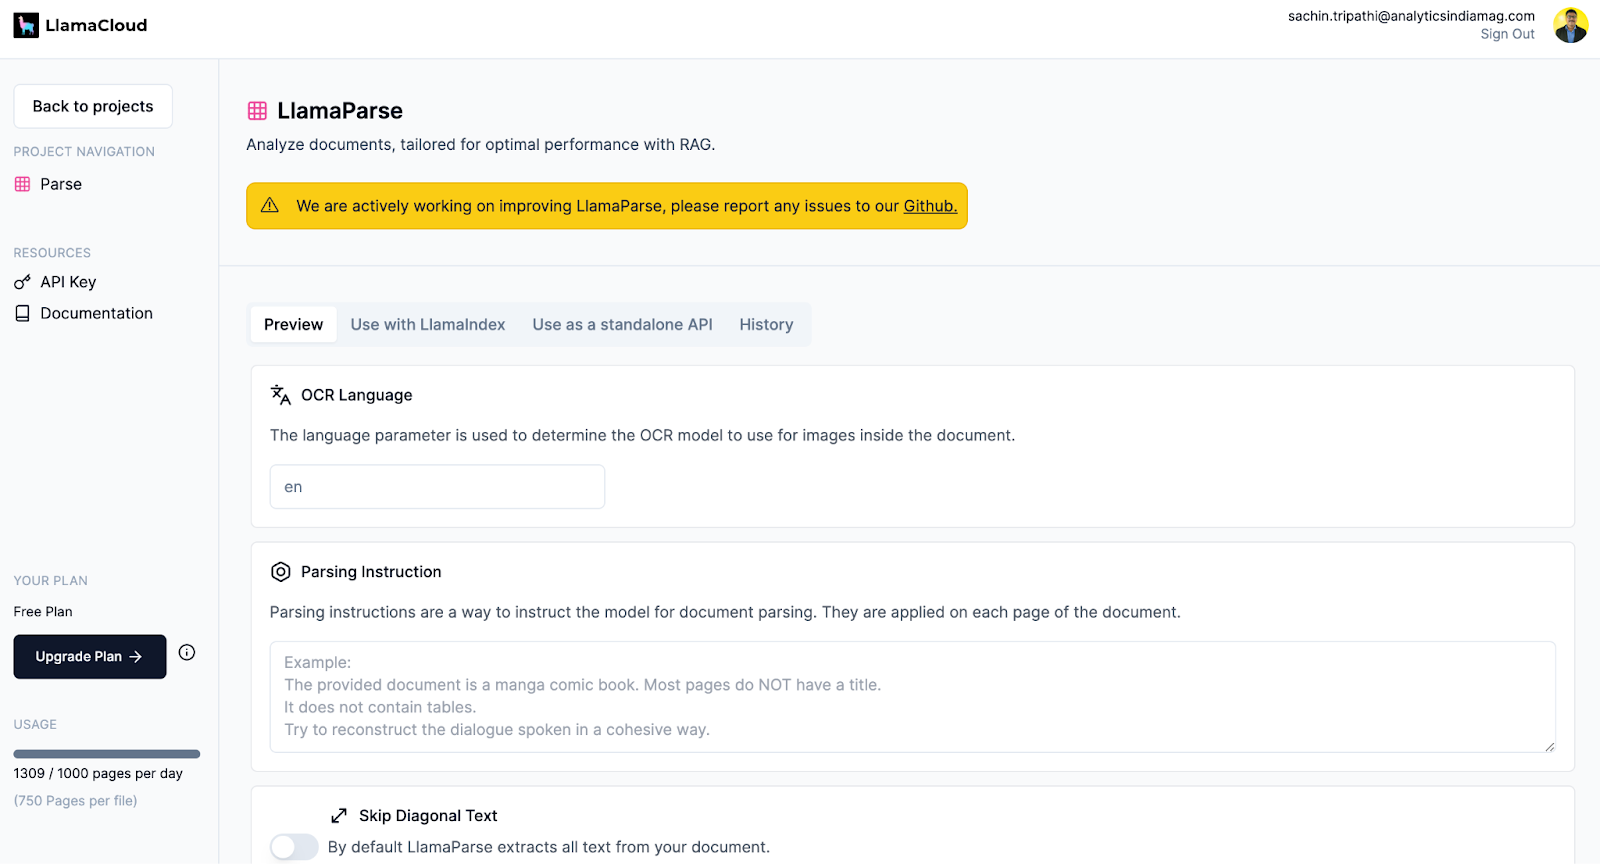Sign Out of the account
This screenshot has width=1600, height=864.
coord(1507,34)
